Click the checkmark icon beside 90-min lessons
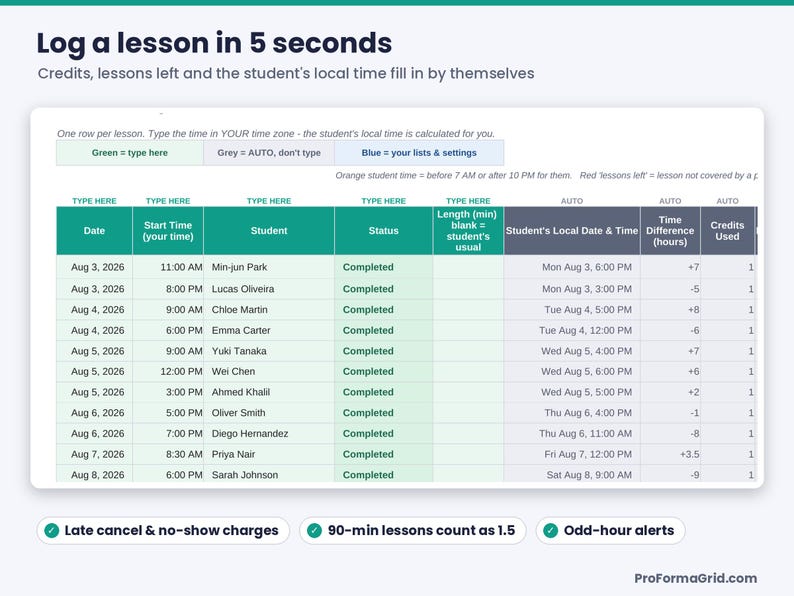 [x=314, y=530]
